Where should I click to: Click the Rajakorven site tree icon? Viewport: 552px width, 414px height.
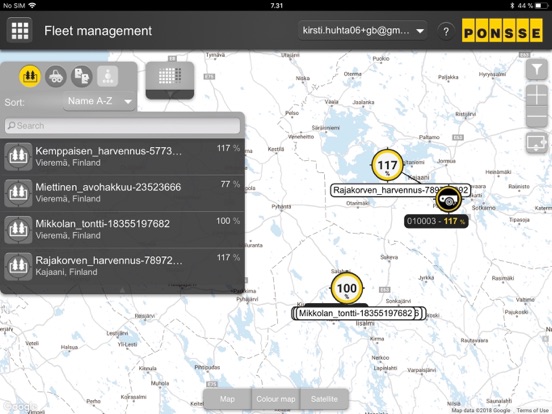point(18,266)
